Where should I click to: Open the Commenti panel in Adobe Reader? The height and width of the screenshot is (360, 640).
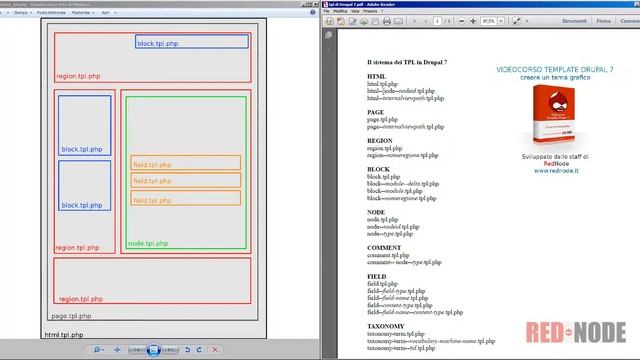click(x=630, y=21)
